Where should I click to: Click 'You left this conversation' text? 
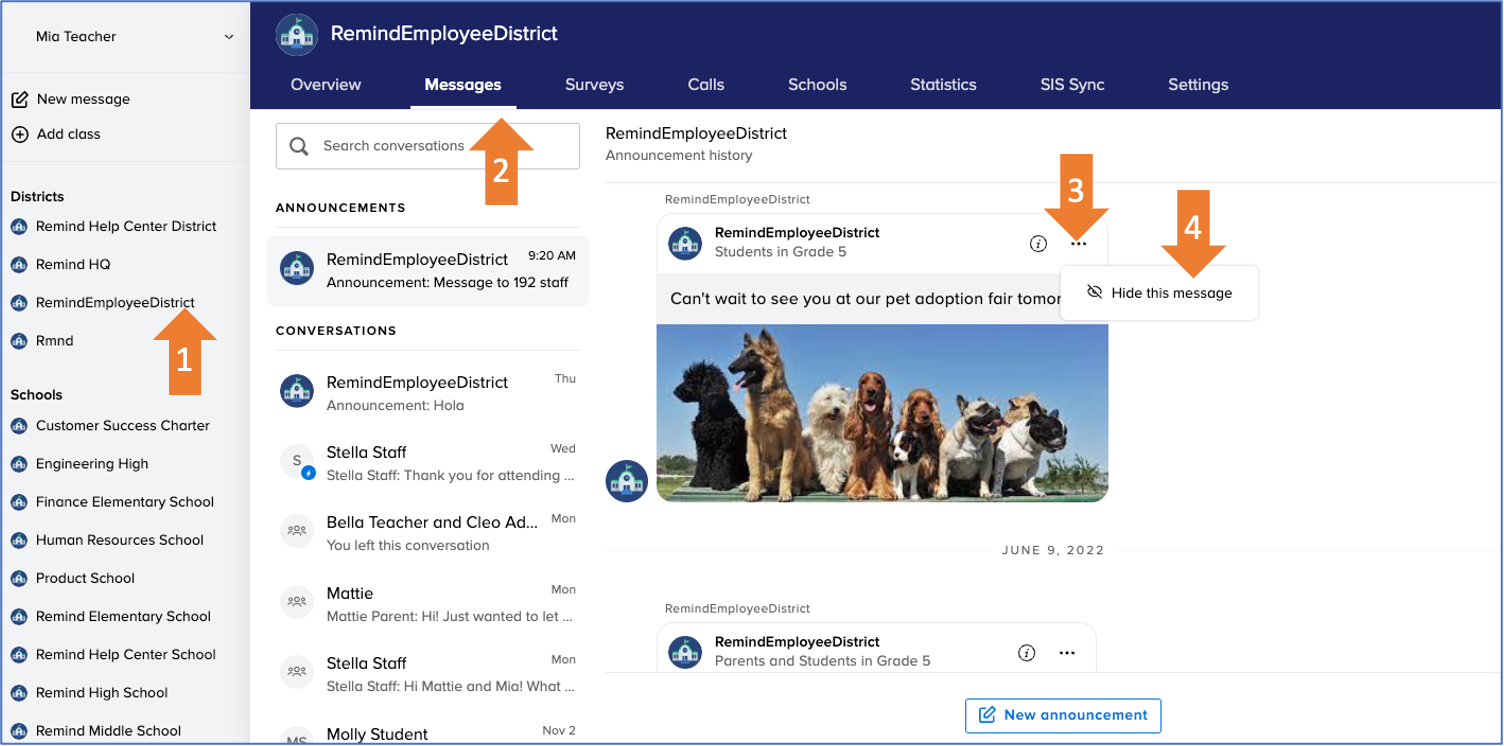[x=408, y=546]
